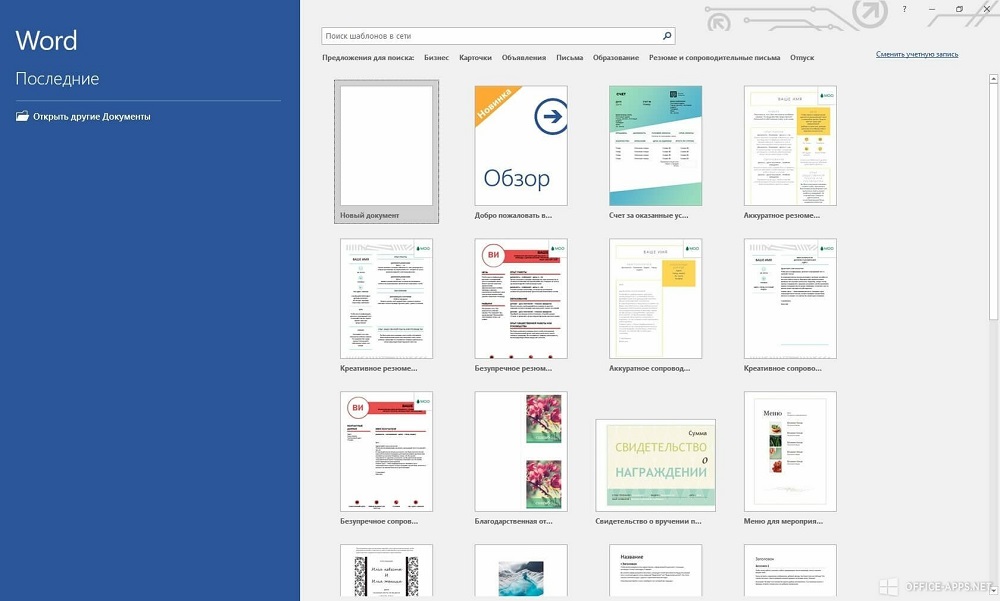Click the scrollbar down arrow

pyautogui.click(x=993, y=590)
